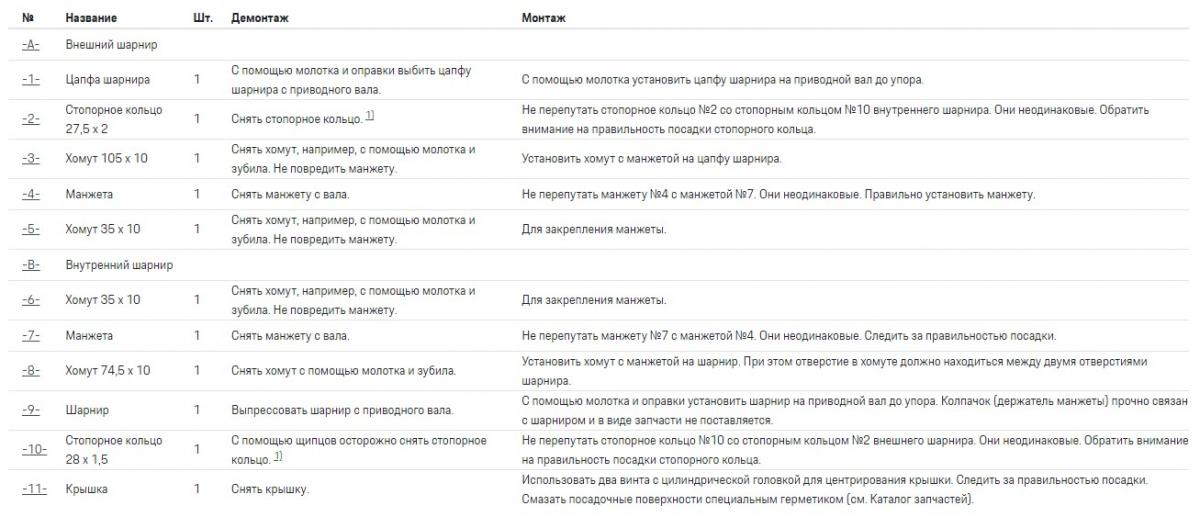Click the -2- link for Стопорное кольцо 27,5 x 2

tap(30, 119)
